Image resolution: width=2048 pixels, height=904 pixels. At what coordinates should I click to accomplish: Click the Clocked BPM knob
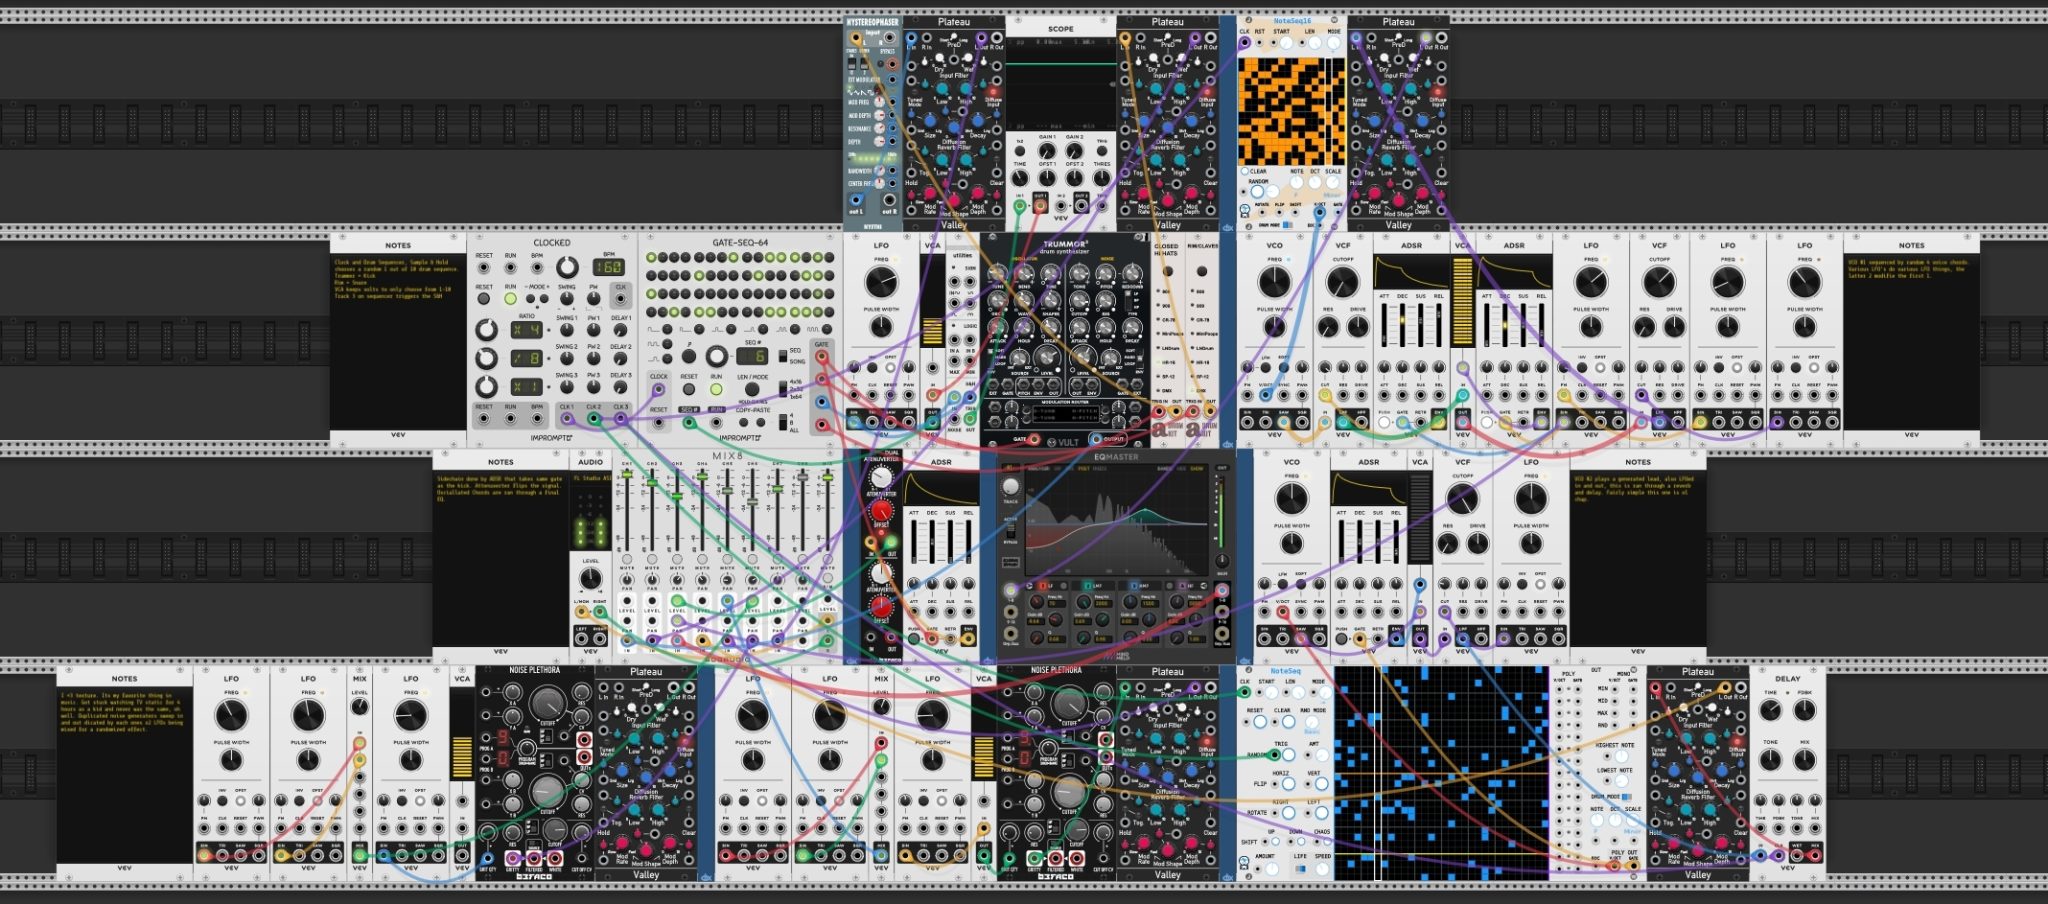pyautogui.click(x=567, y=267)
